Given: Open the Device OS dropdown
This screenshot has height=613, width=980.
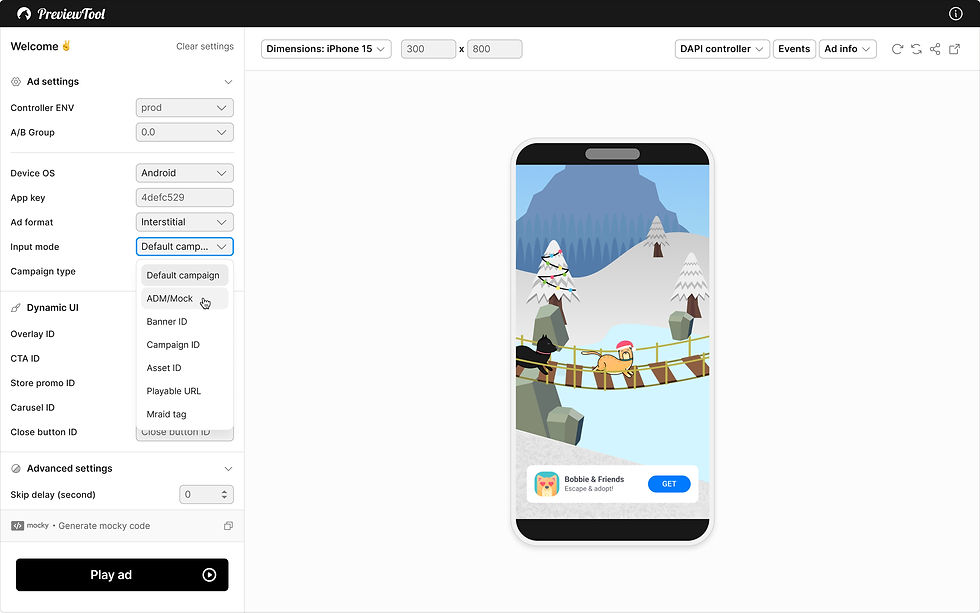Looking at the screenshot, I should click(184, 173).
